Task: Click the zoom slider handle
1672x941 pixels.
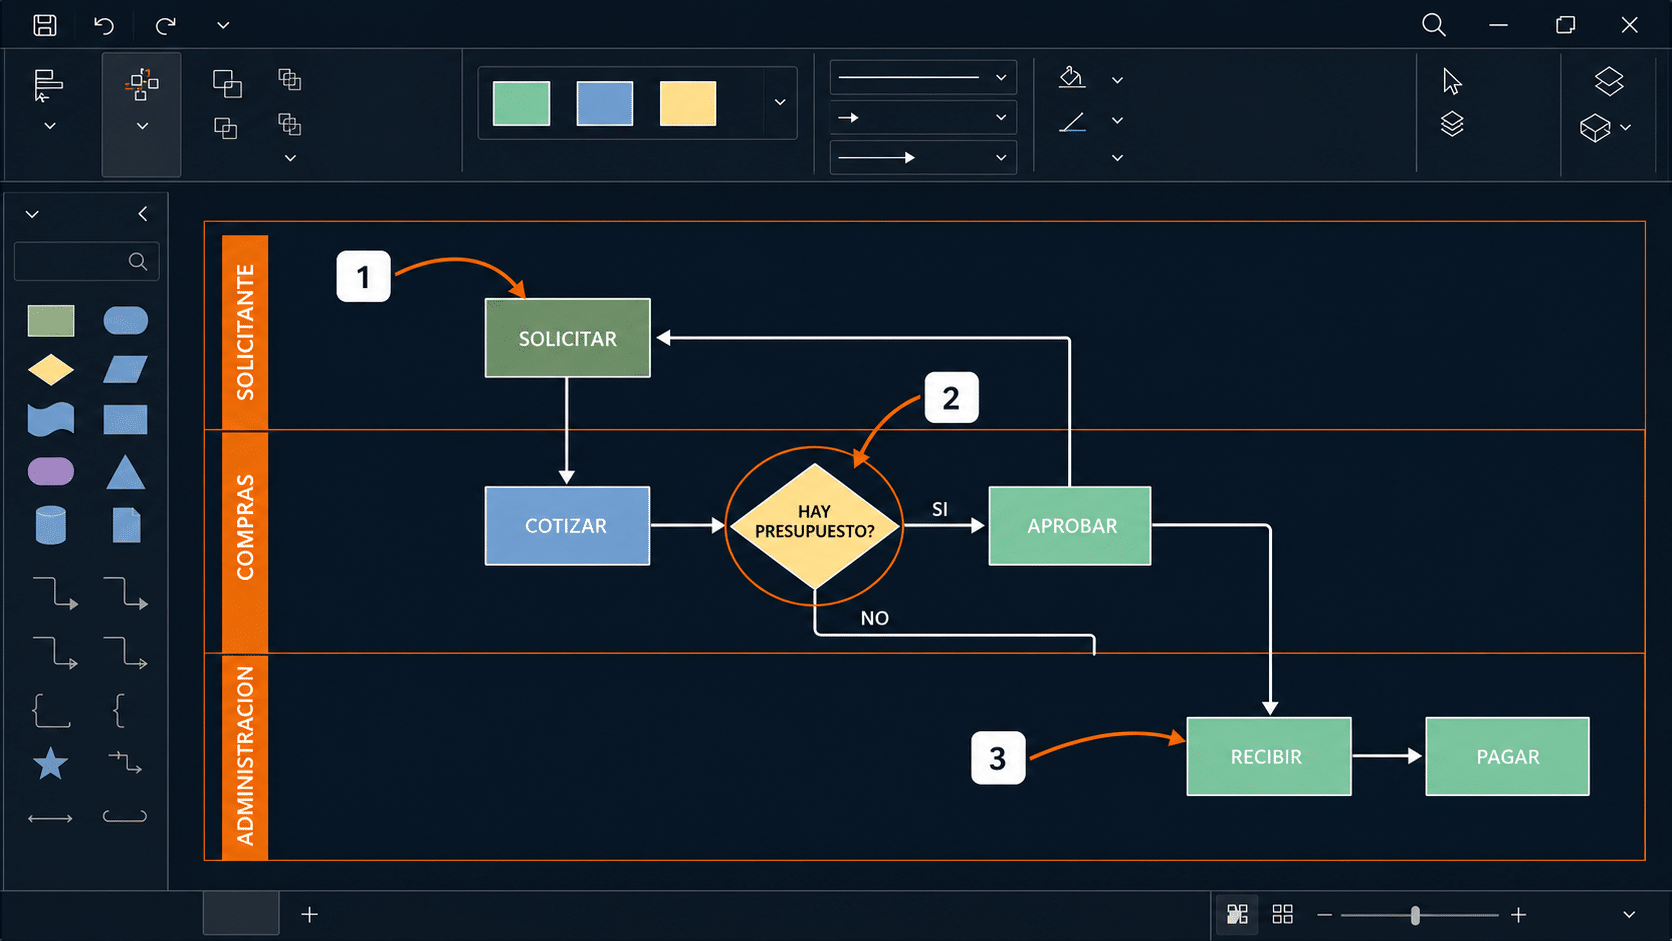Action: (1415, 915)
